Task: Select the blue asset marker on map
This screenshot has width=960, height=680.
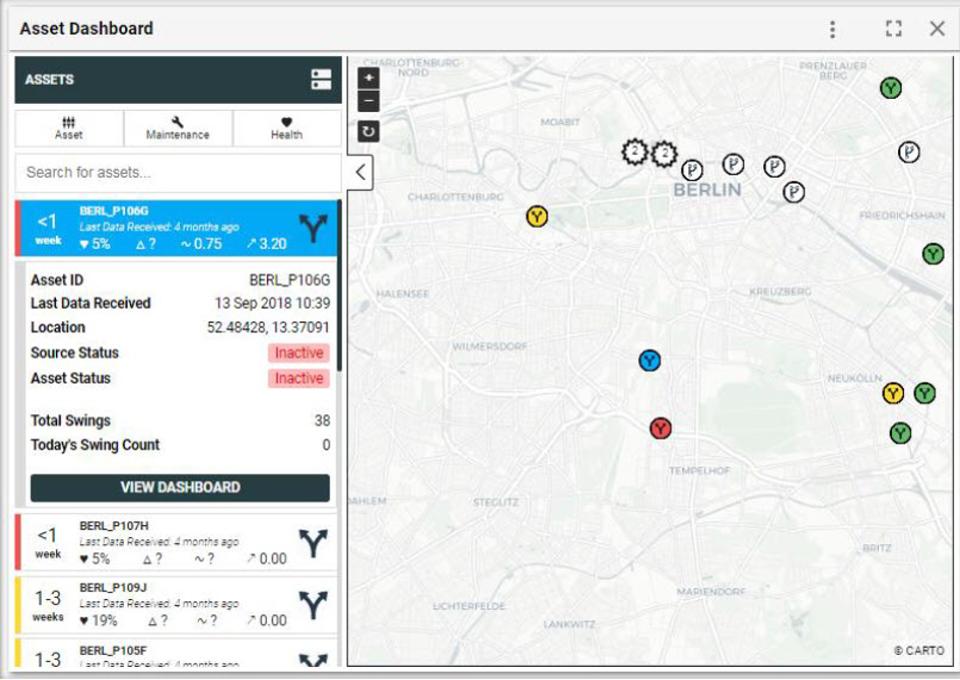Action: [x=650, y=361]
